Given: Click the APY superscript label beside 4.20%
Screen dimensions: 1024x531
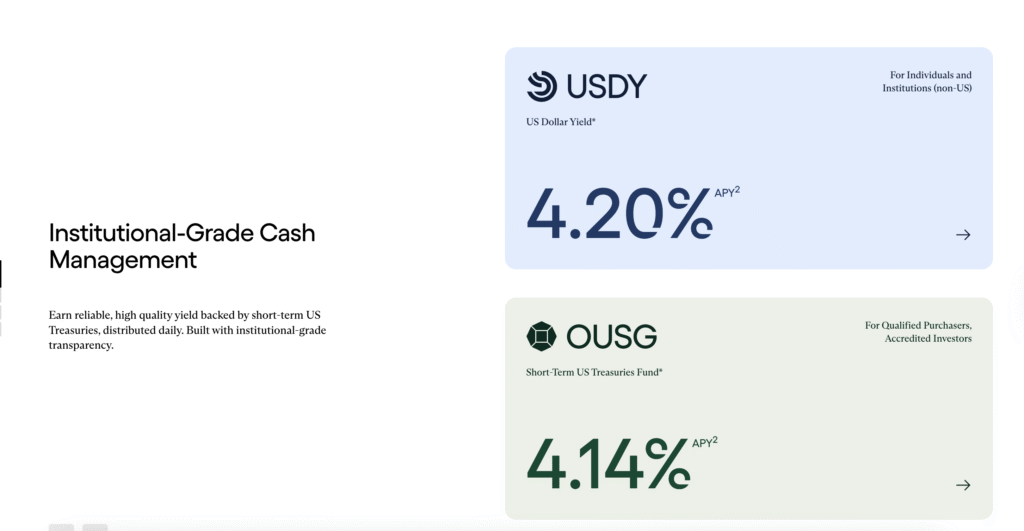Looking at the screenshot, I should 727,192.
